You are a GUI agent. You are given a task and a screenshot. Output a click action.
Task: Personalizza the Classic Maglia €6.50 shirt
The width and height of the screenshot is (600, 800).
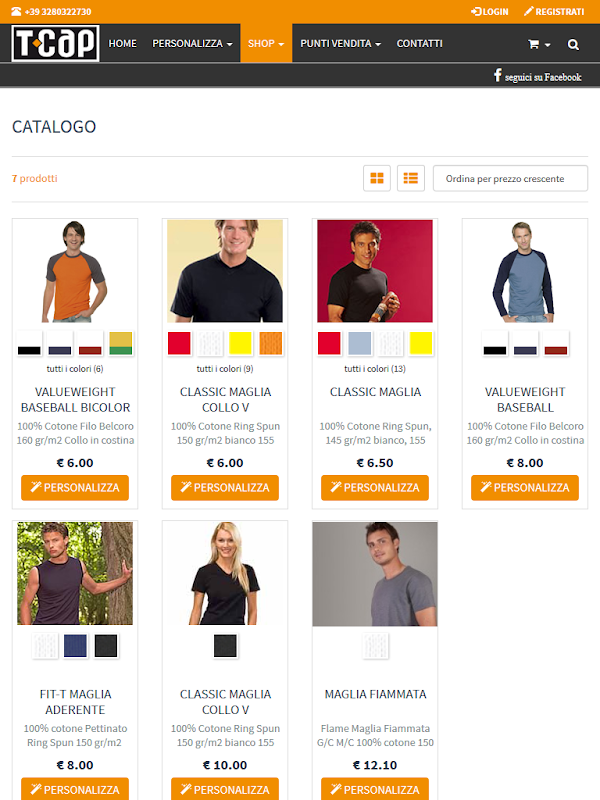(x=375, y=488)
